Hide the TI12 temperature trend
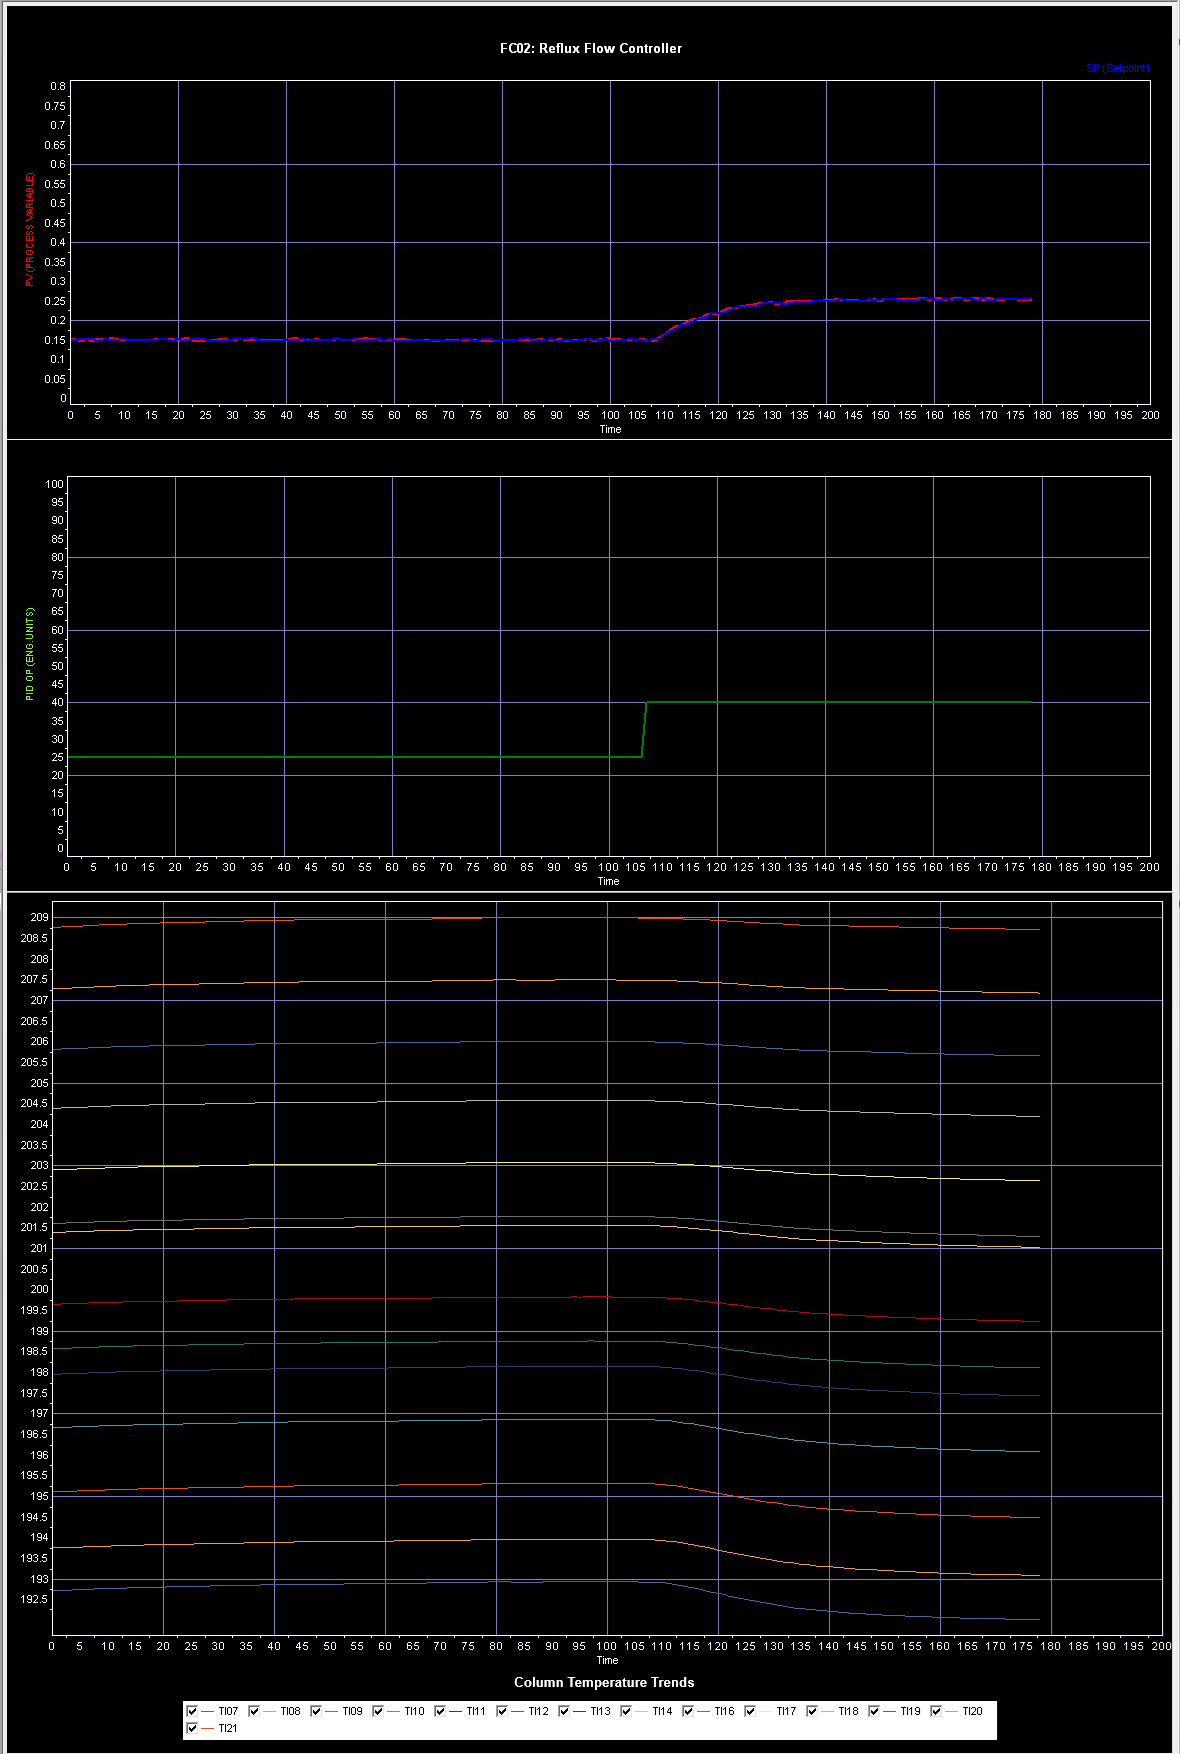 click(502, 1711)
